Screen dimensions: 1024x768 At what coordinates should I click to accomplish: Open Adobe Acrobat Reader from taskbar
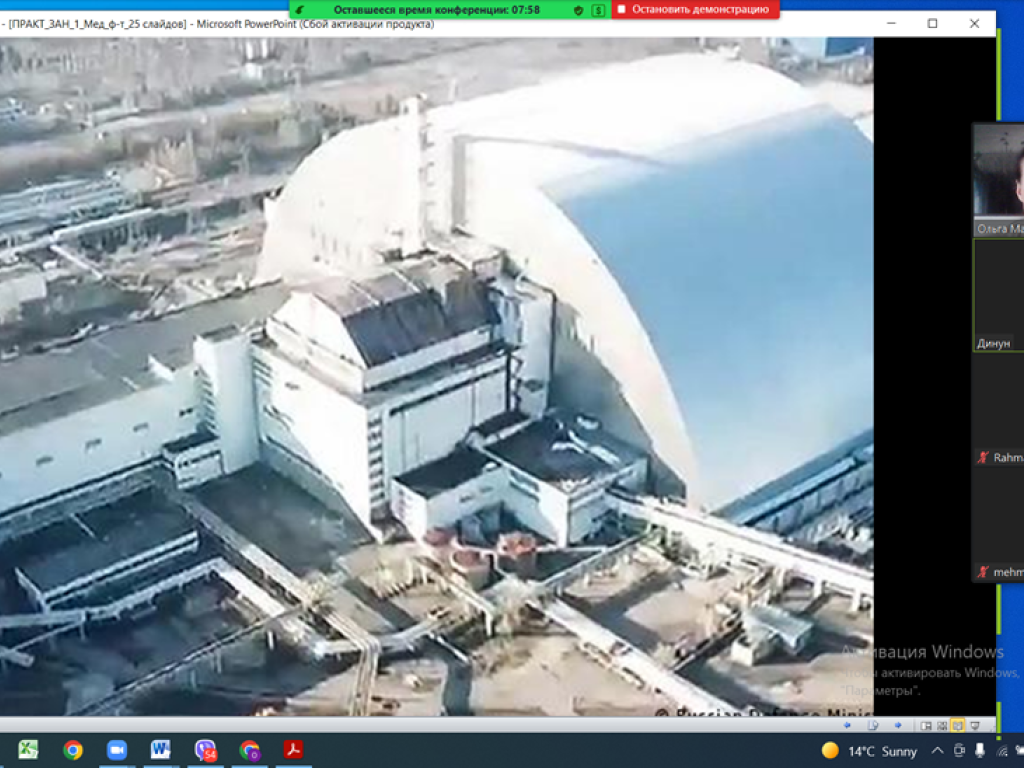tap(293, 750)
